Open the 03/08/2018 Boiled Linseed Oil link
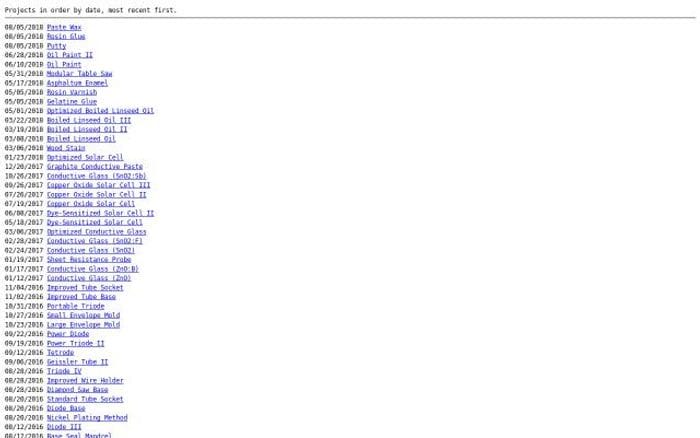The width and height of the screenshot is (700, 438). 81,139
